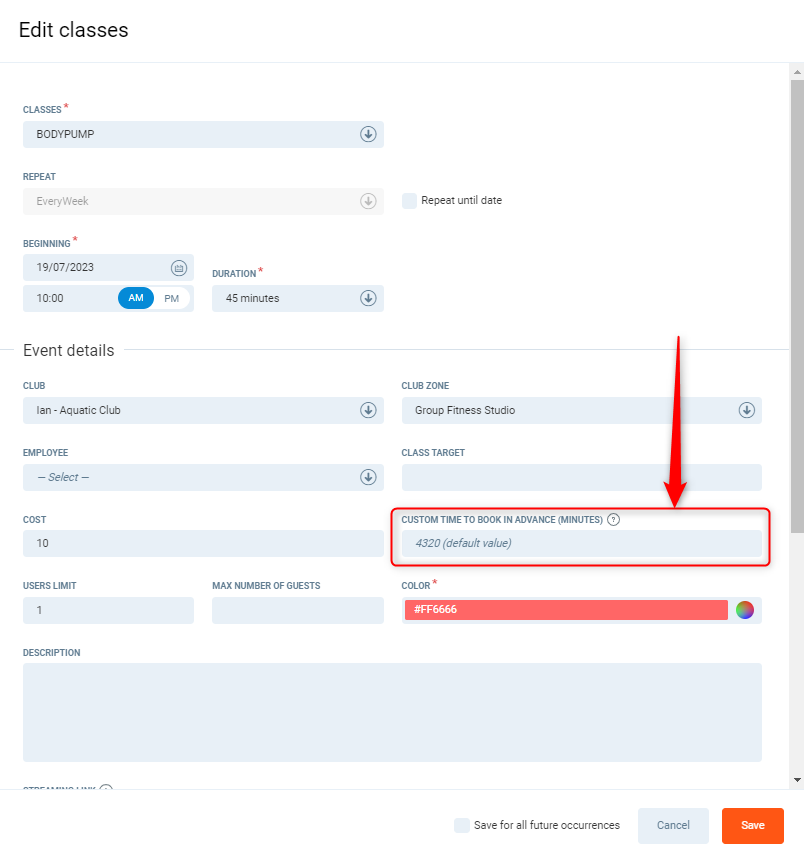Open the color wheel picker icon
Image resolution: width=804 pixels, height=864 pixels.
(x=745, y=610)
